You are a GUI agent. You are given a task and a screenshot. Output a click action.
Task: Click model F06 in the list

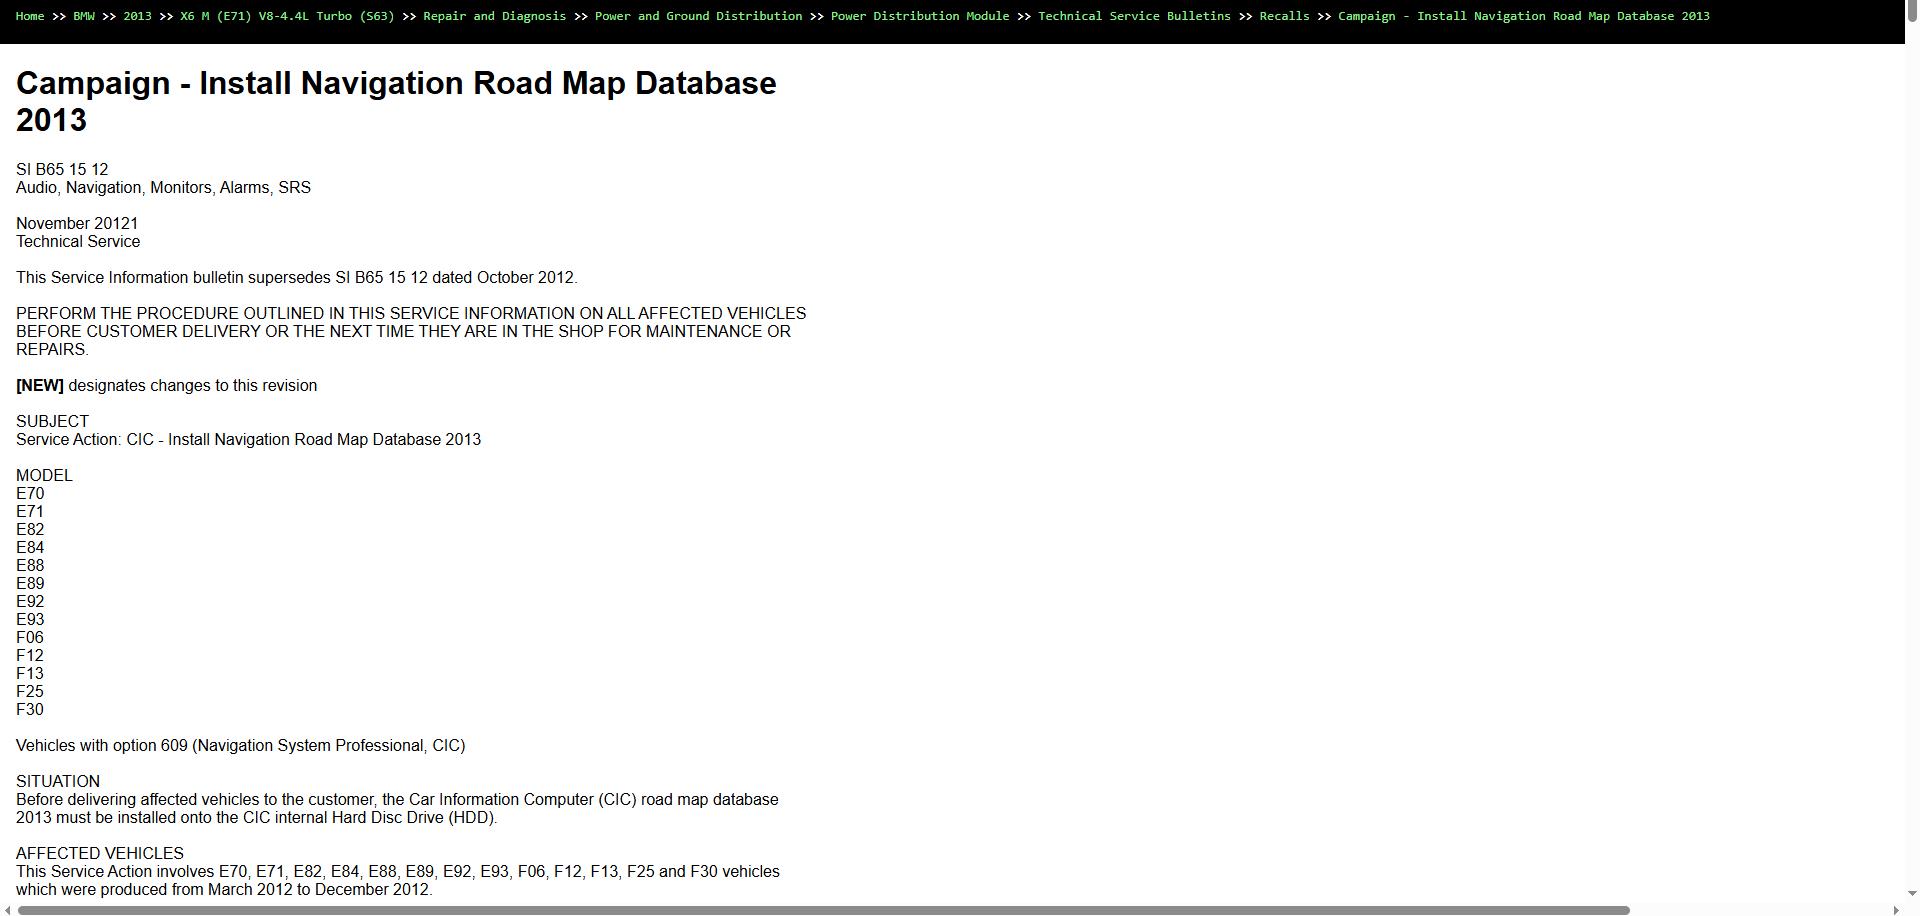[x=30, y=638]
